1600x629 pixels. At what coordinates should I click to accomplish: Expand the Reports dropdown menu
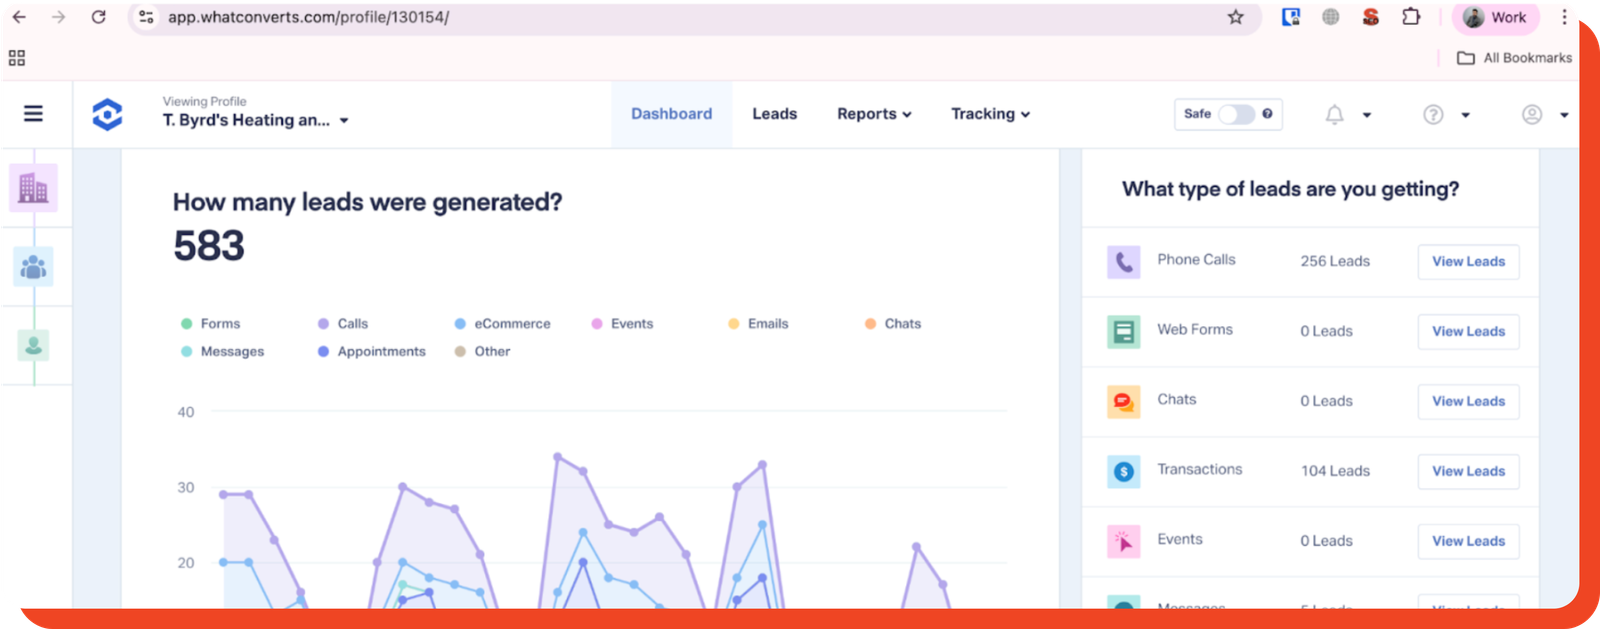point(874,114)
